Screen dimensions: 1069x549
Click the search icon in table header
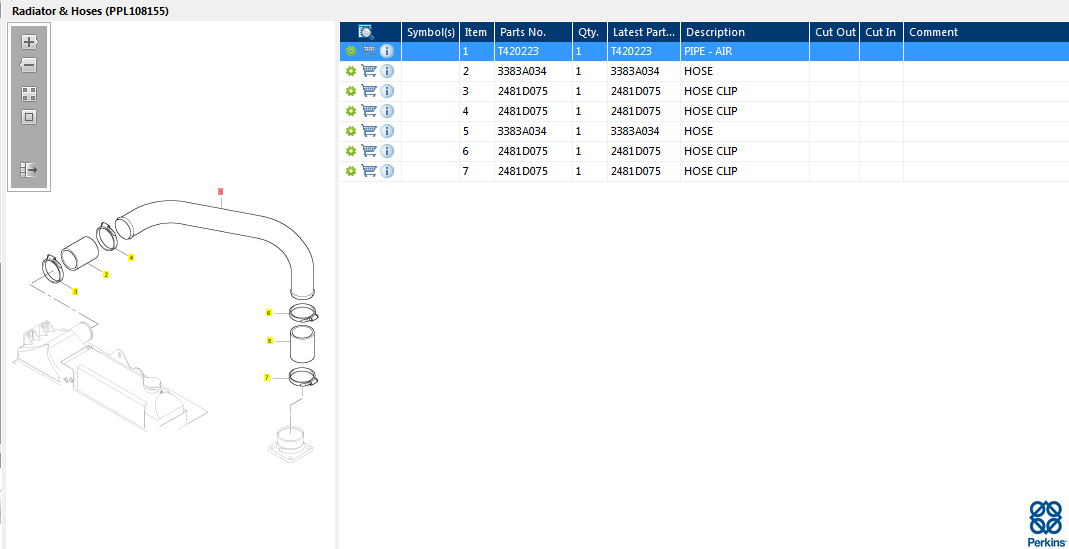[x=366, y=32]
